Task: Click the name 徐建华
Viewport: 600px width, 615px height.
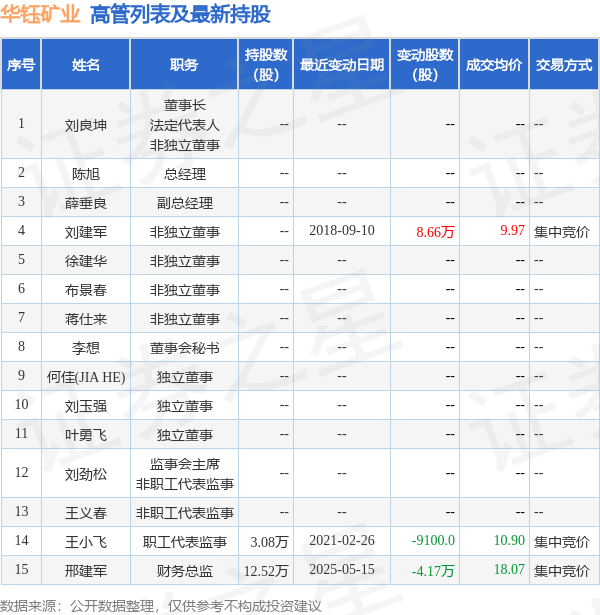Action: [85, 261]
